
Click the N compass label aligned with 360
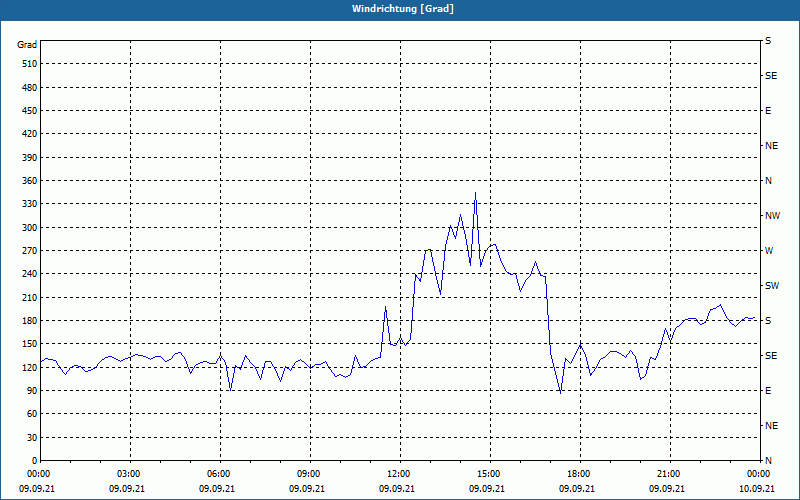(768, 181)
